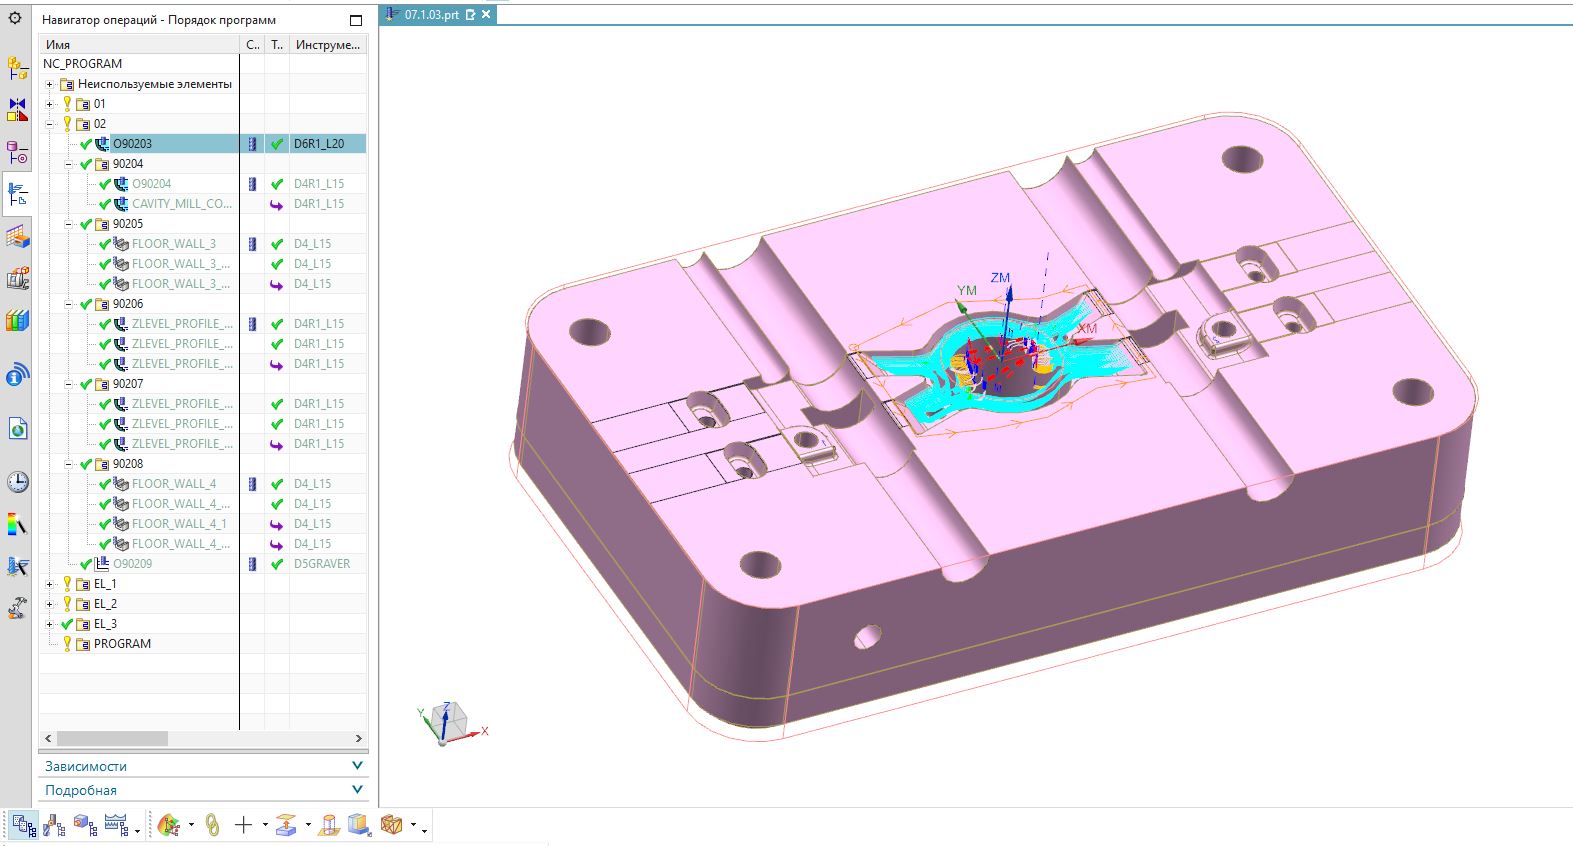Switch to Machining Method View

[116, 825]
